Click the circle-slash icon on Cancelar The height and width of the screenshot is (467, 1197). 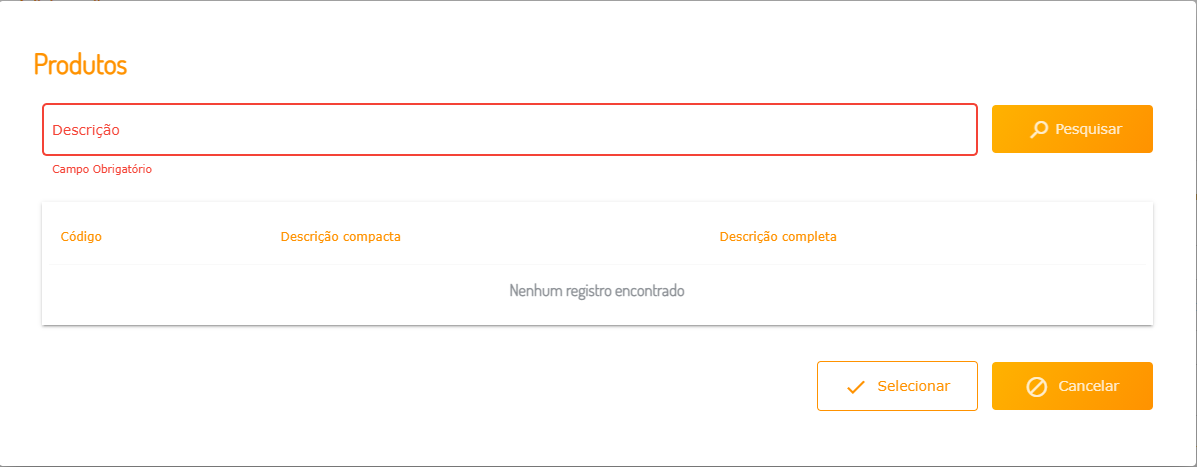pyautogui.click(x=1037, y=387)
